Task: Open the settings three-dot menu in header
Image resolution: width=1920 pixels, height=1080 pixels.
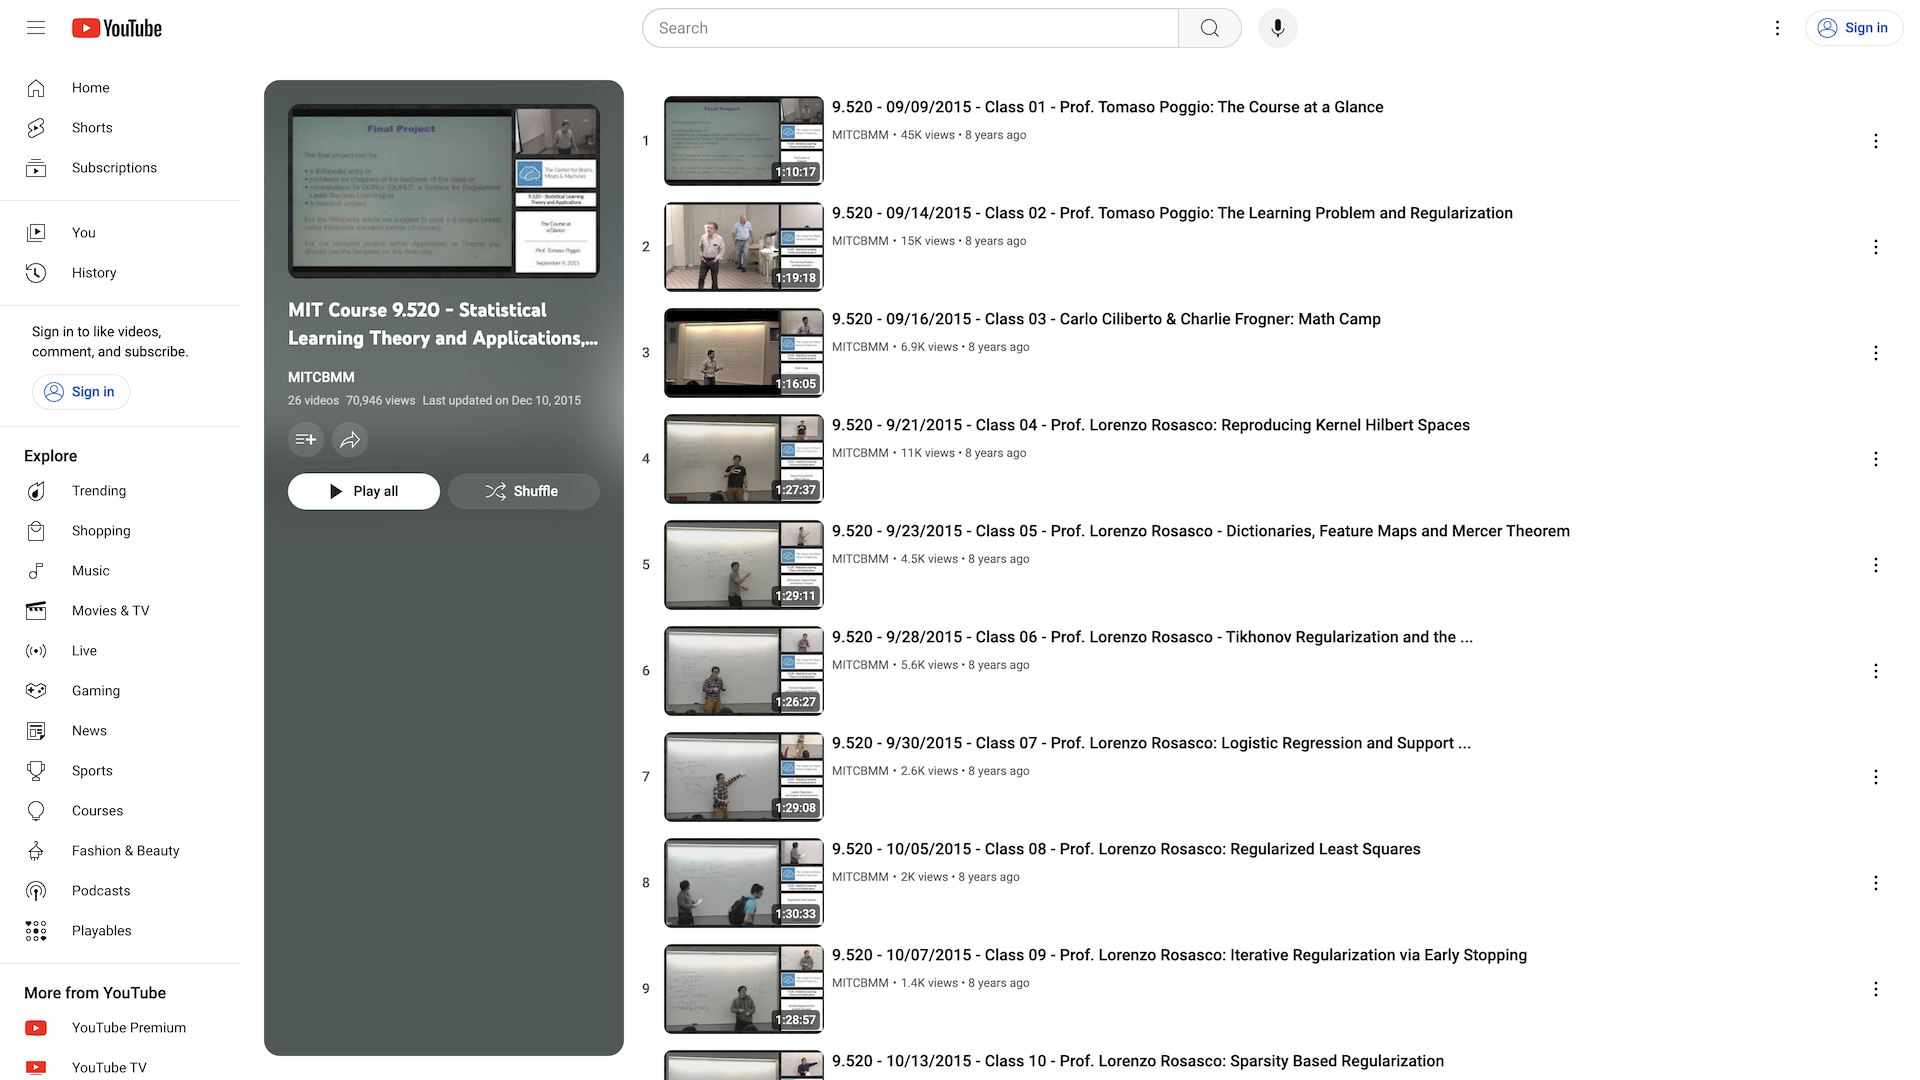Action: pos(1777,28)
